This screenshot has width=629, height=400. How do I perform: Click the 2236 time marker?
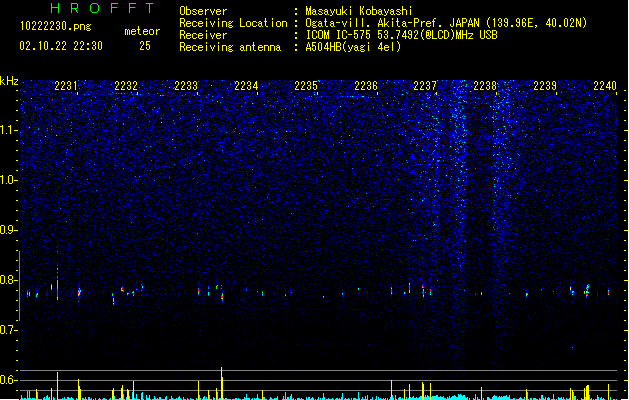point(366,86)
